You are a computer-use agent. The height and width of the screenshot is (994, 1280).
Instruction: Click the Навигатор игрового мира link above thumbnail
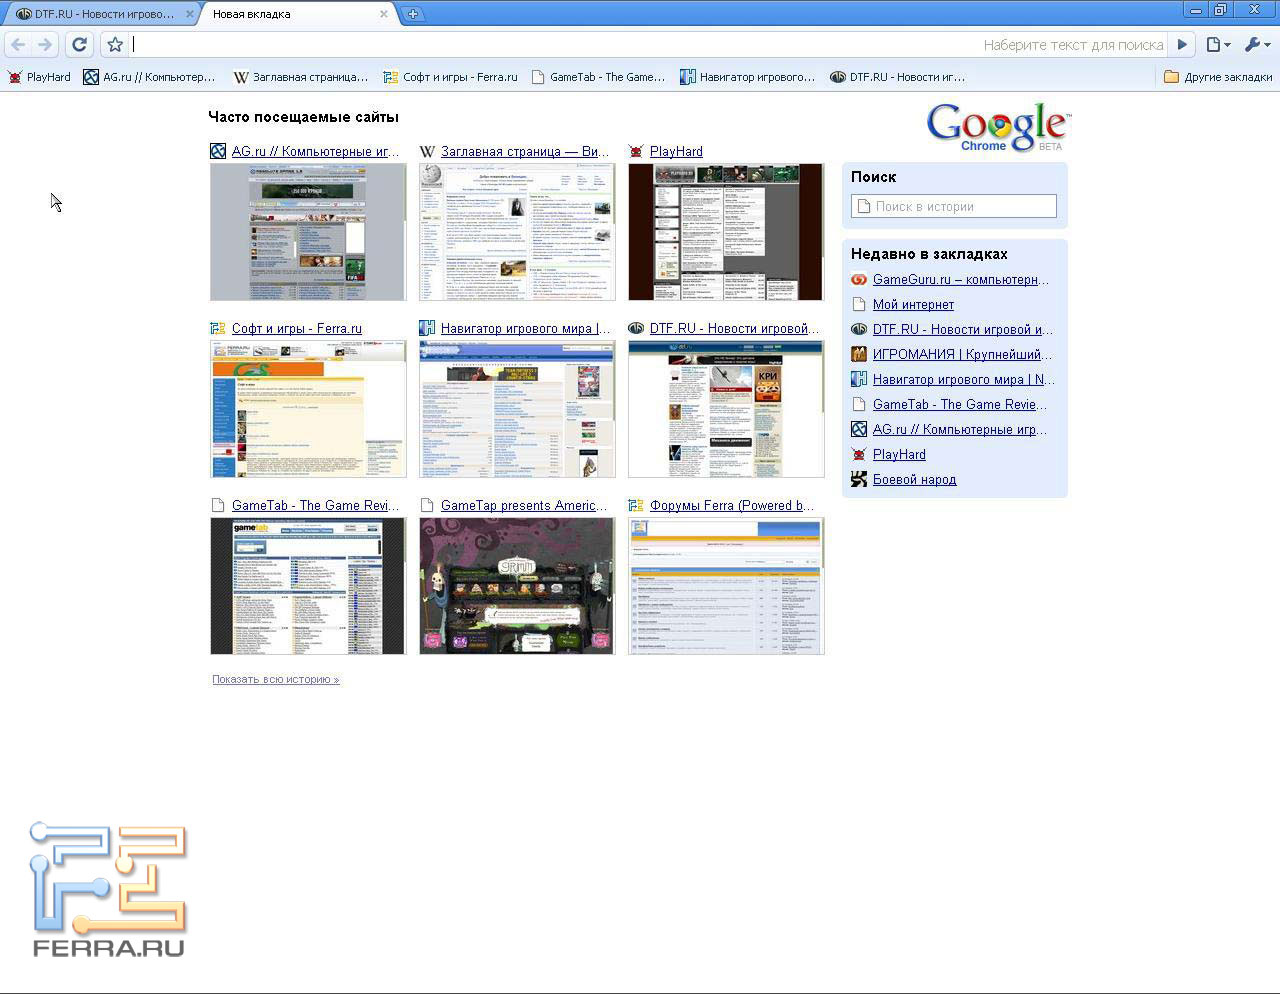[x=525, y=328]
